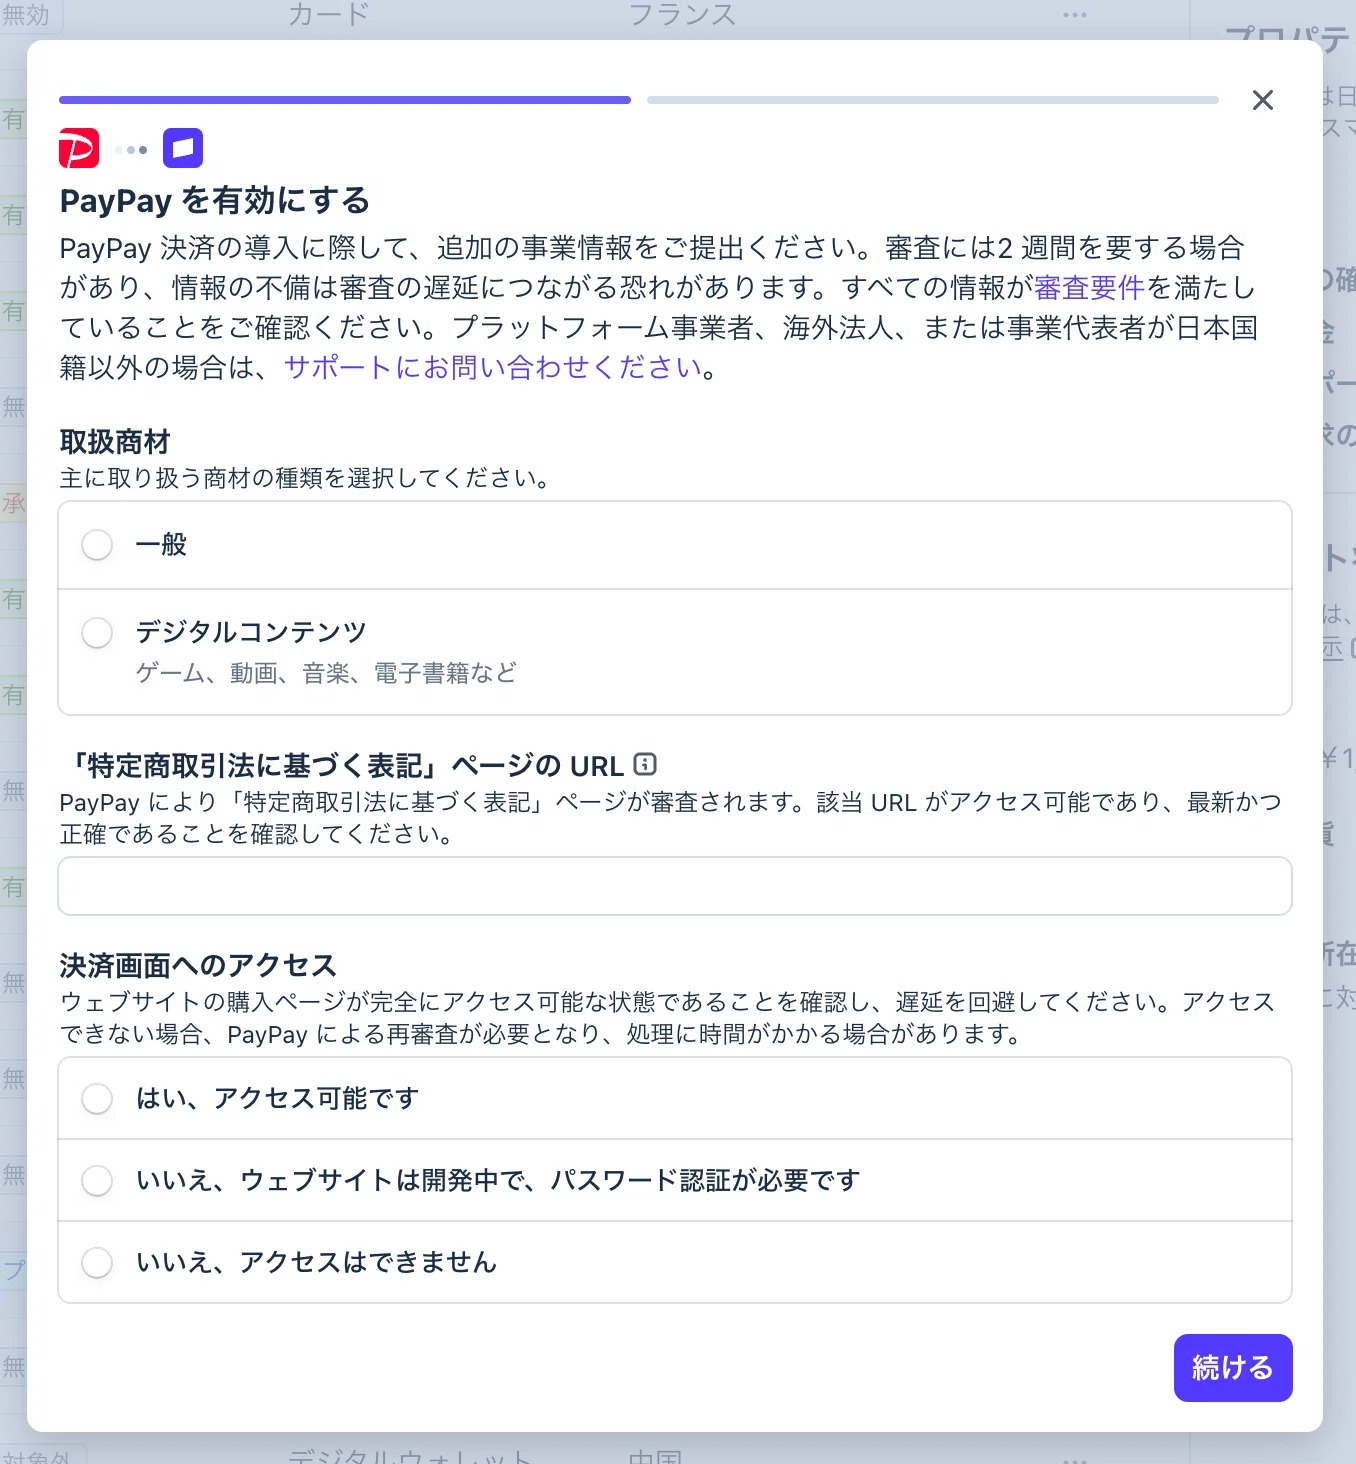Open the 審査要件 link

click(1089, 288)
